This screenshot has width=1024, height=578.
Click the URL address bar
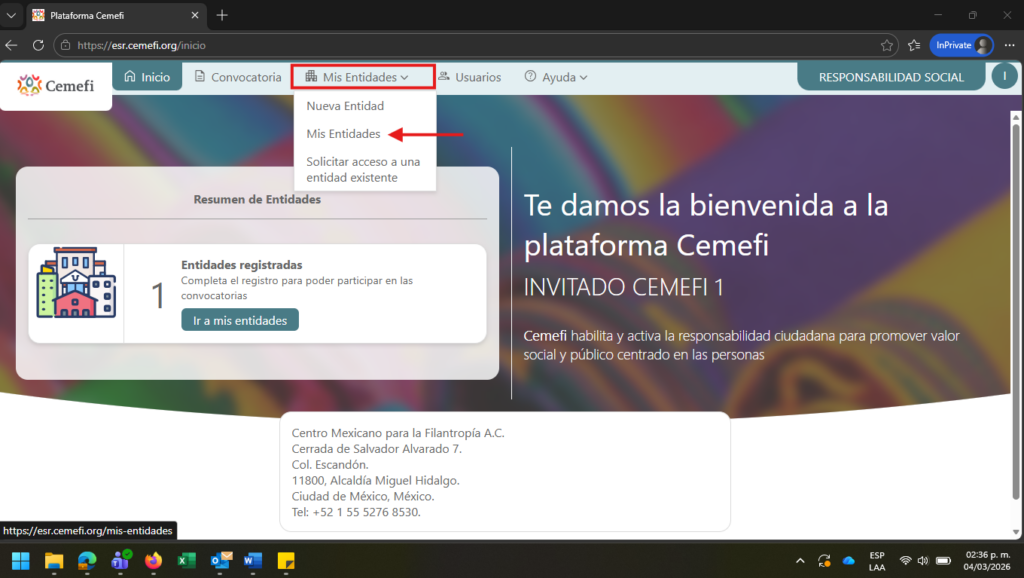[450, 45]
